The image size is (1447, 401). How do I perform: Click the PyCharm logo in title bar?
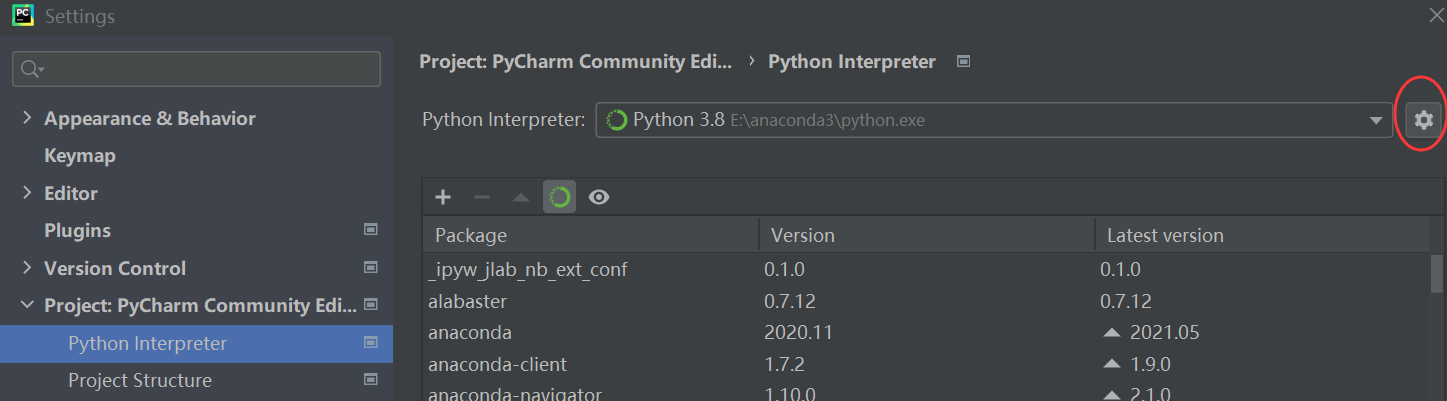(22, 15)
